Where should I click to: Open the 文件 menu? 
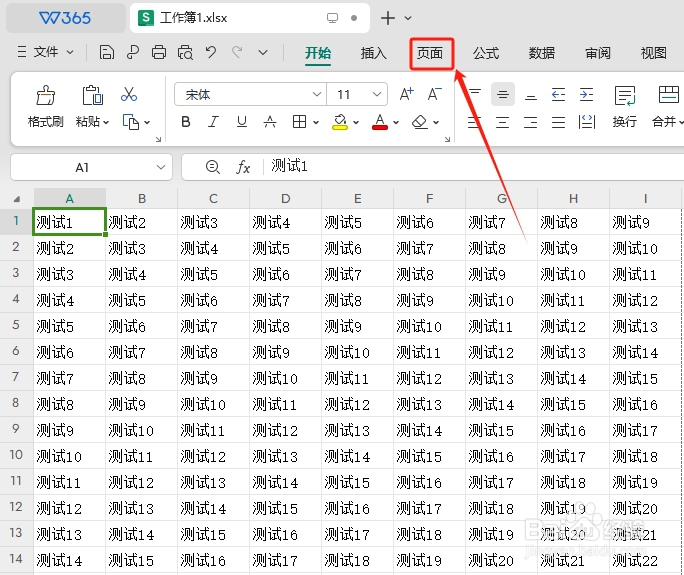pos(45,52)
